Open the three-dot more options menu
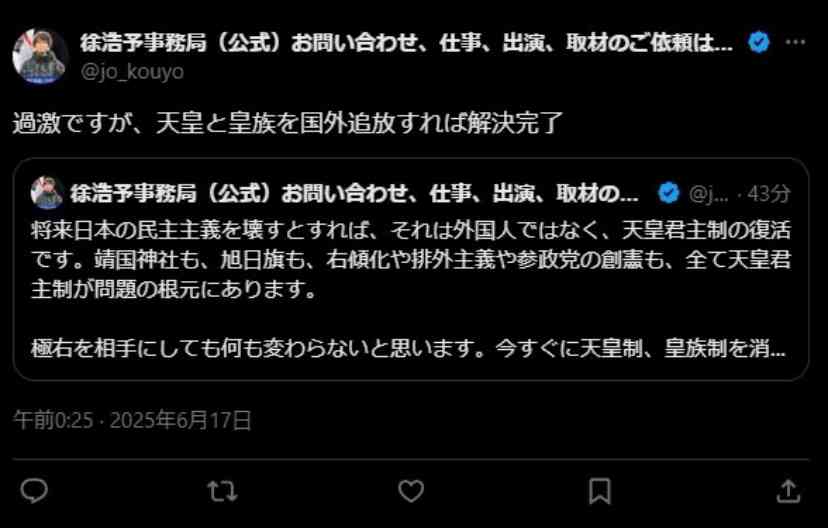The height and width of the screenshot is (528, 828). [x=795, y=42]
